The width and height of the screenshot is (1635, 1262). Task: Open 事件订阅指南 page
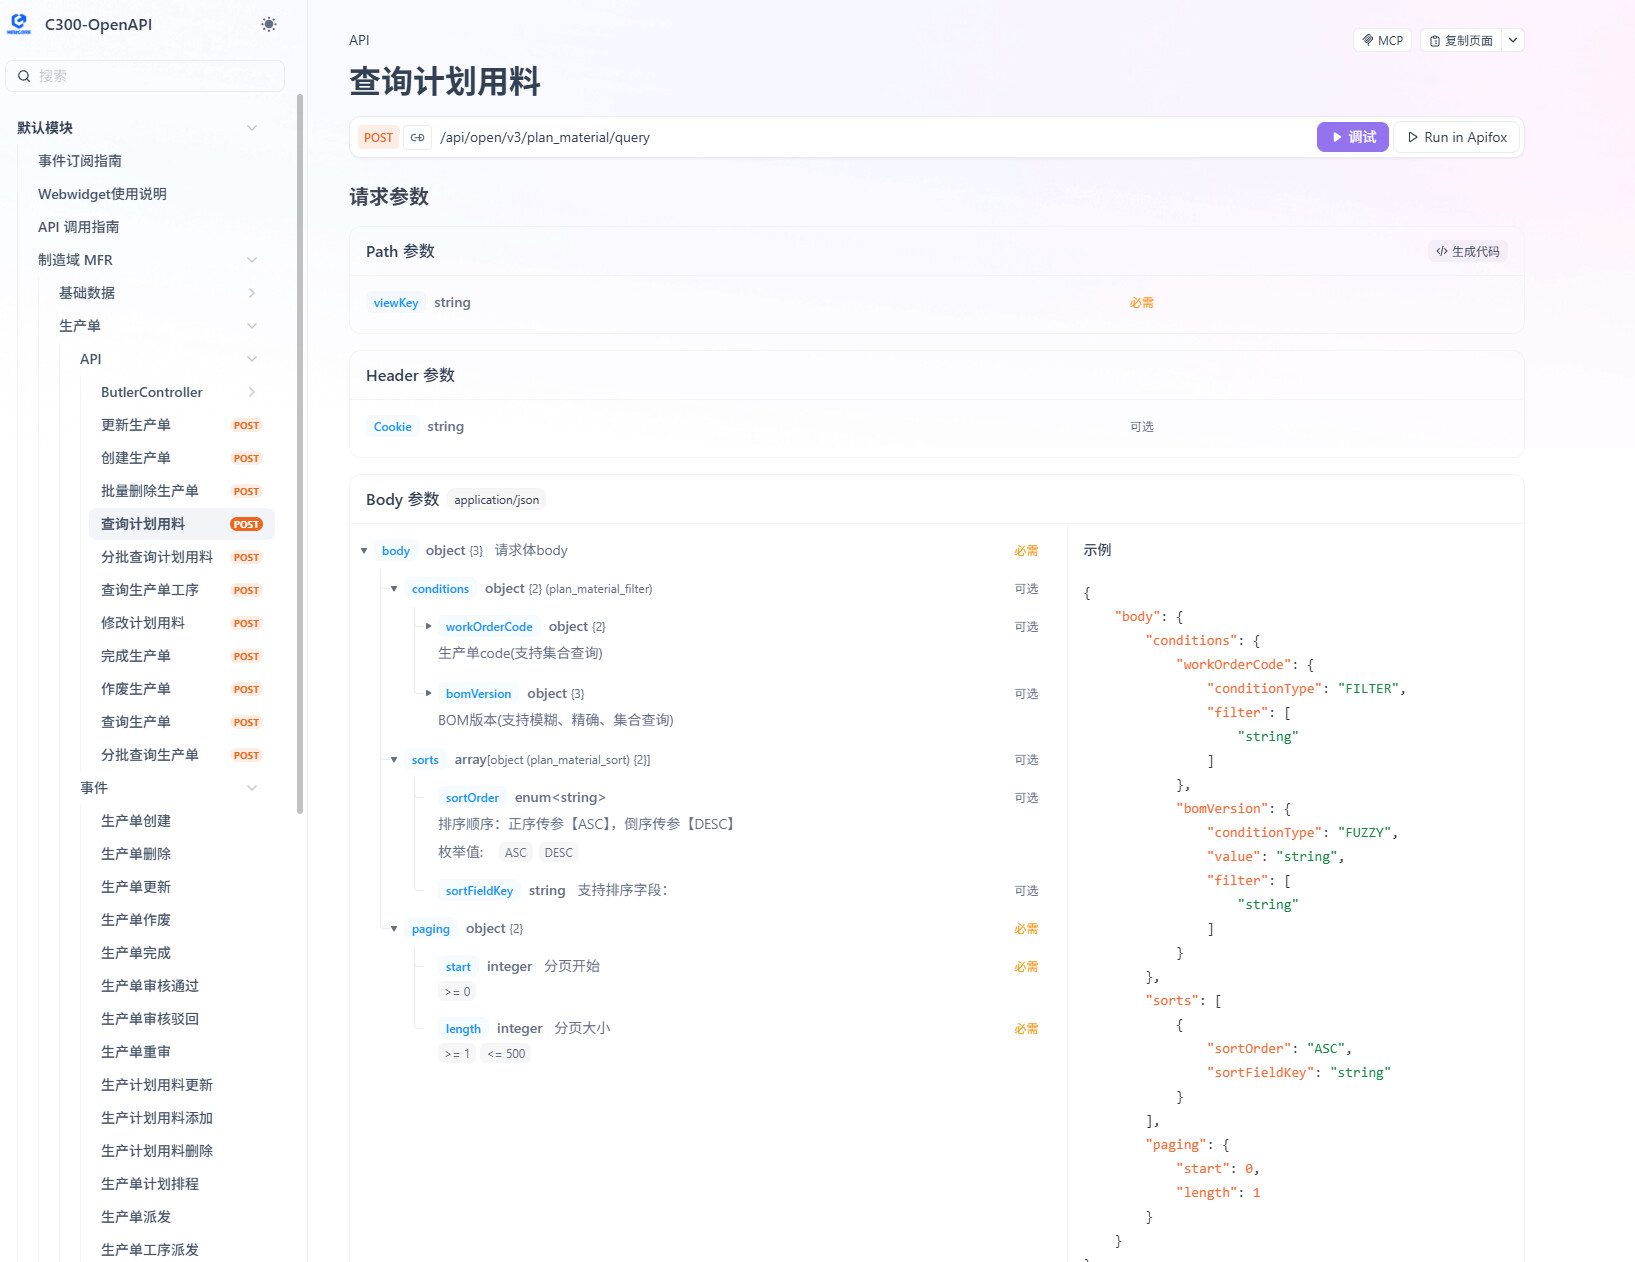click(x=80, y=161)
